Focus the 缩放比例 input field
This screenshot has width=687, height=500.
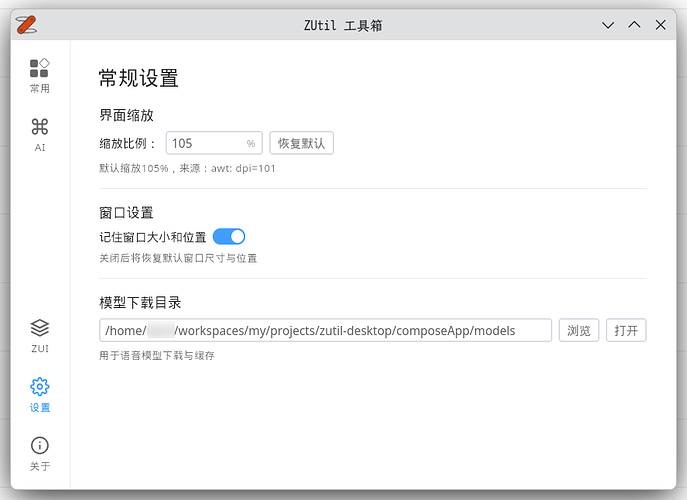(x=214, y=143)
